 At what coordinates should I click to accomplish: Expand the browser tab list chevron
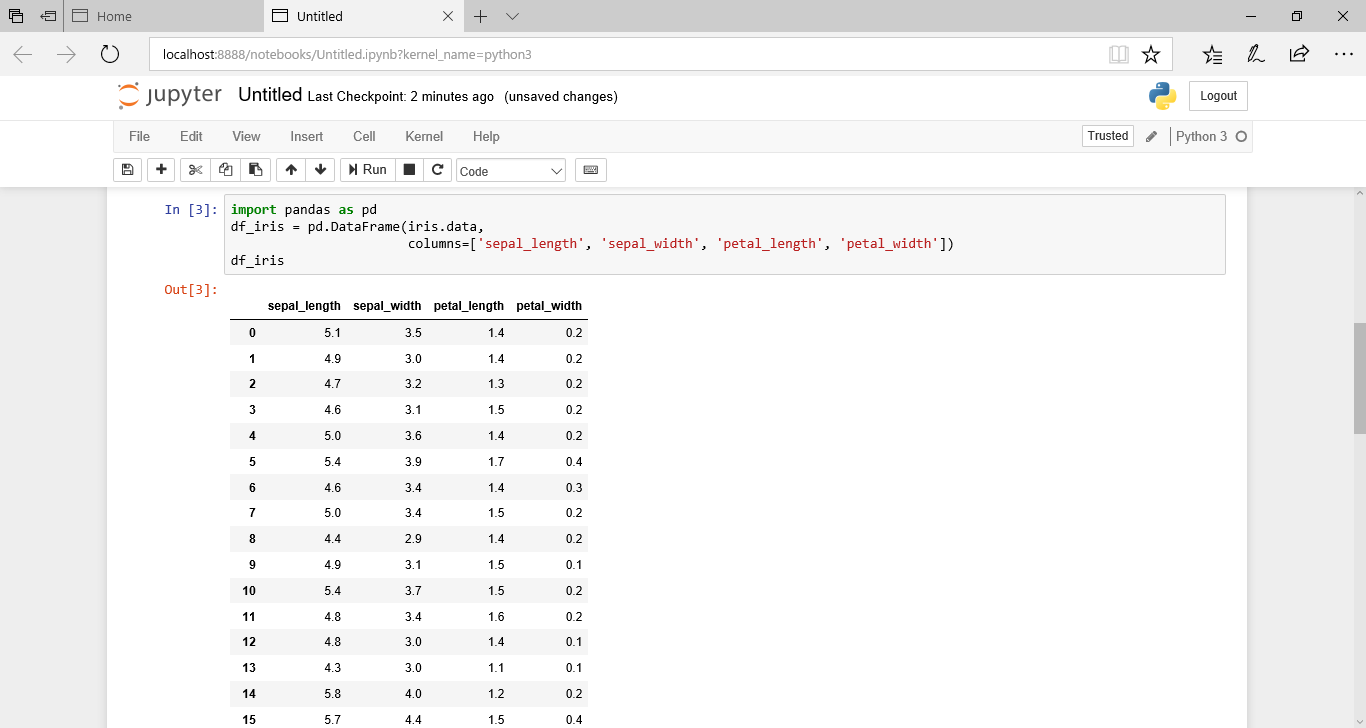coord(512,16)
